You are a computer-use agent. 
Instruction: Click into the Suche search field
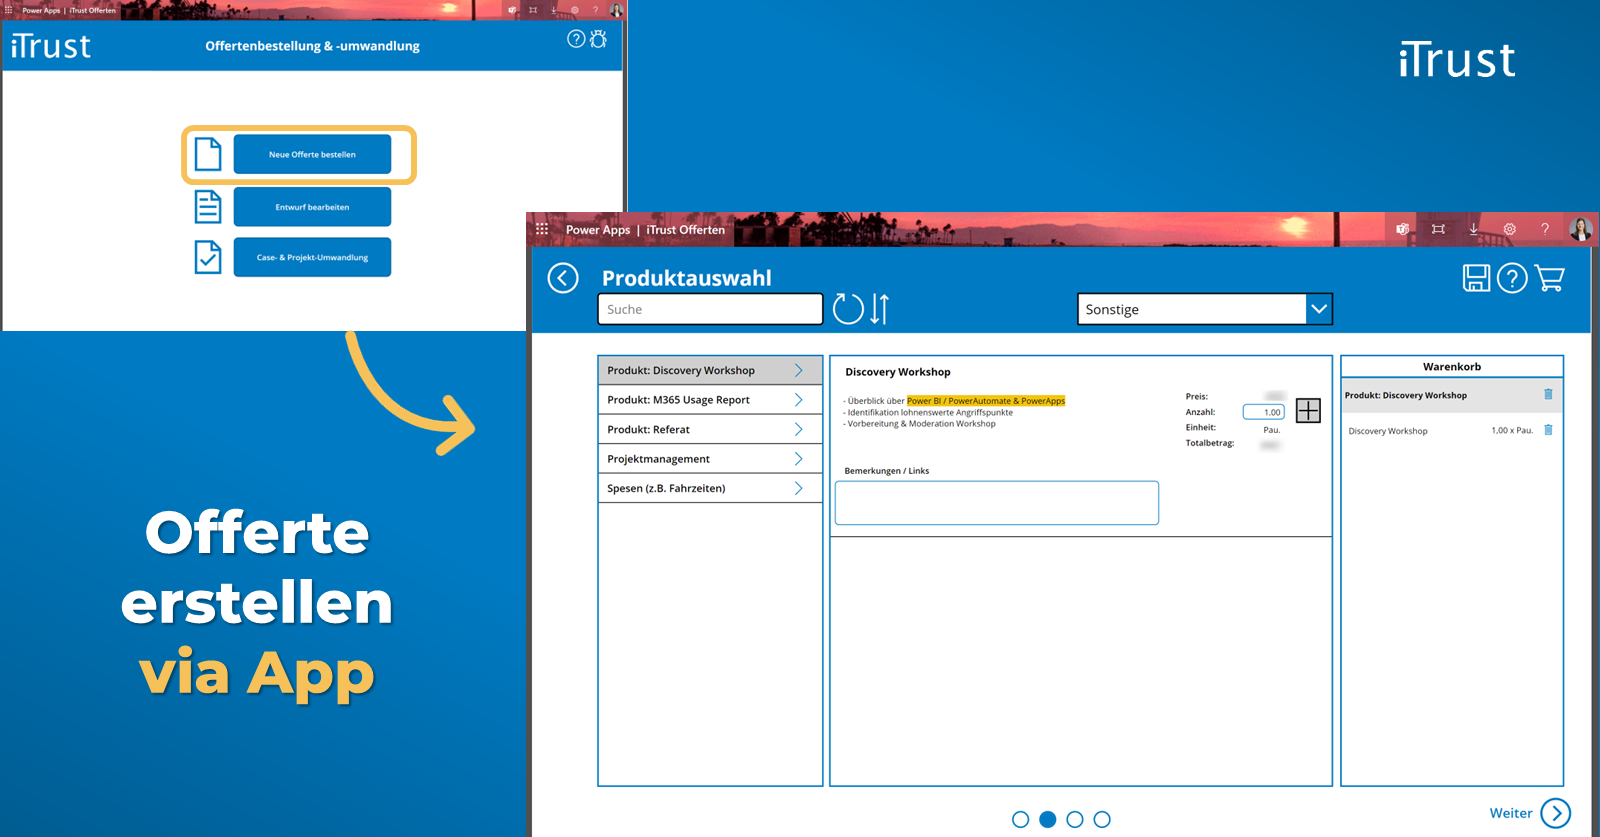(x=709, y=309)
